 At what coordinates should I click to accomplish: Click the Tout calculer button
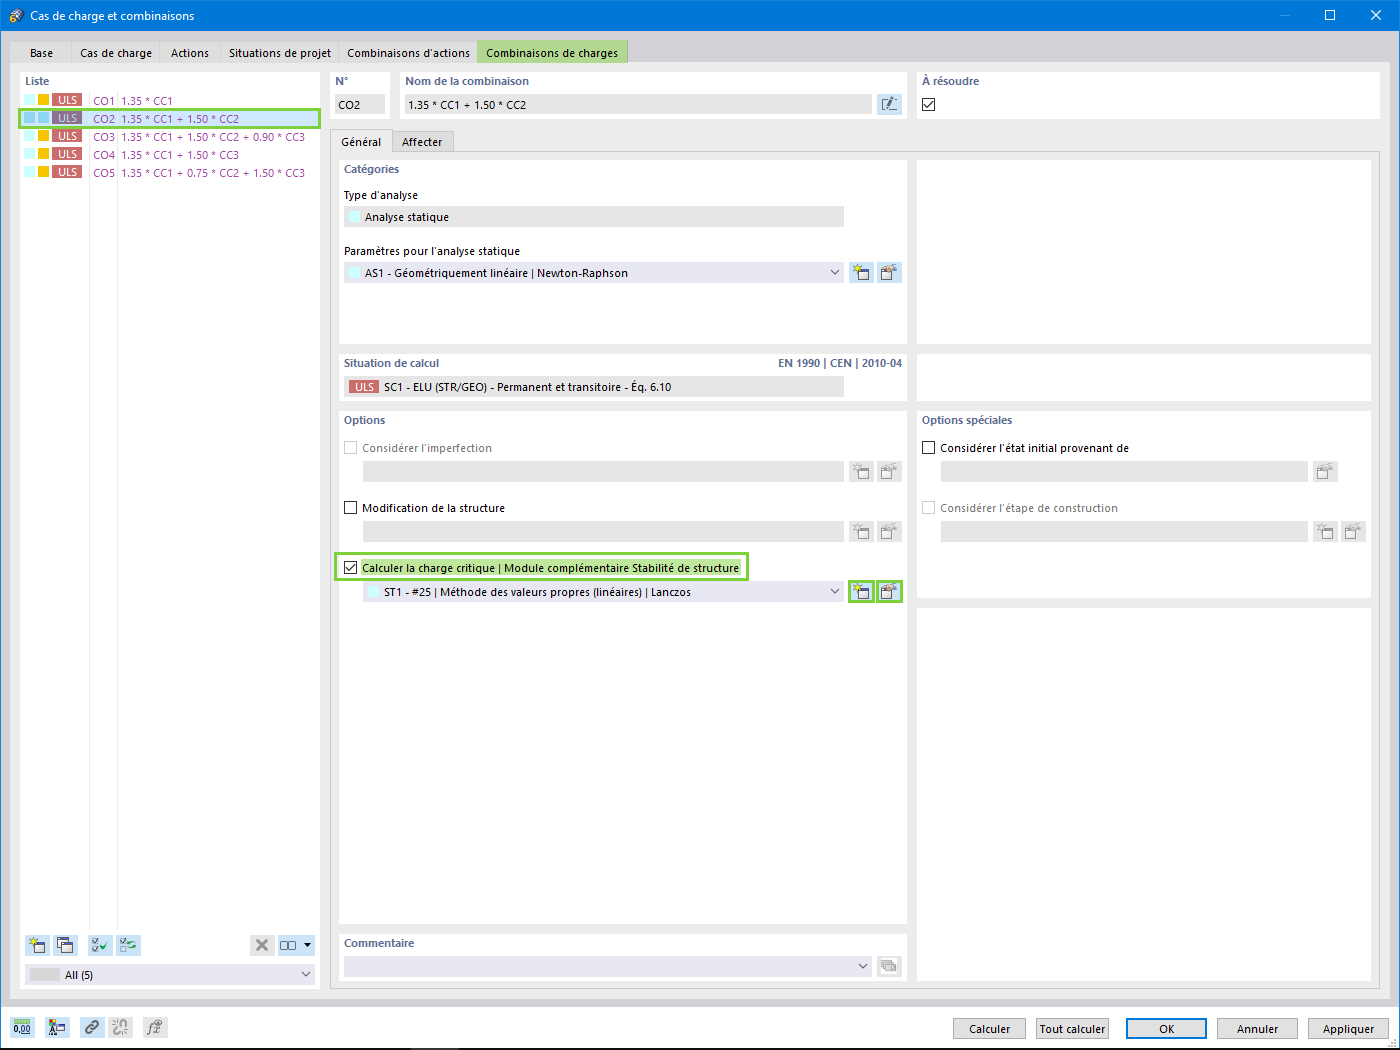(x=1072, y=1029)
